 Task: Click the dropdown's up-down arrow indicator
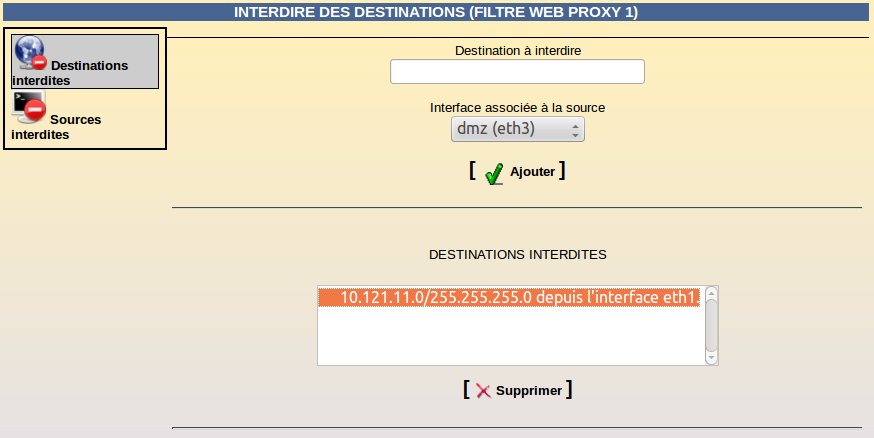click(x=575, y=130)
